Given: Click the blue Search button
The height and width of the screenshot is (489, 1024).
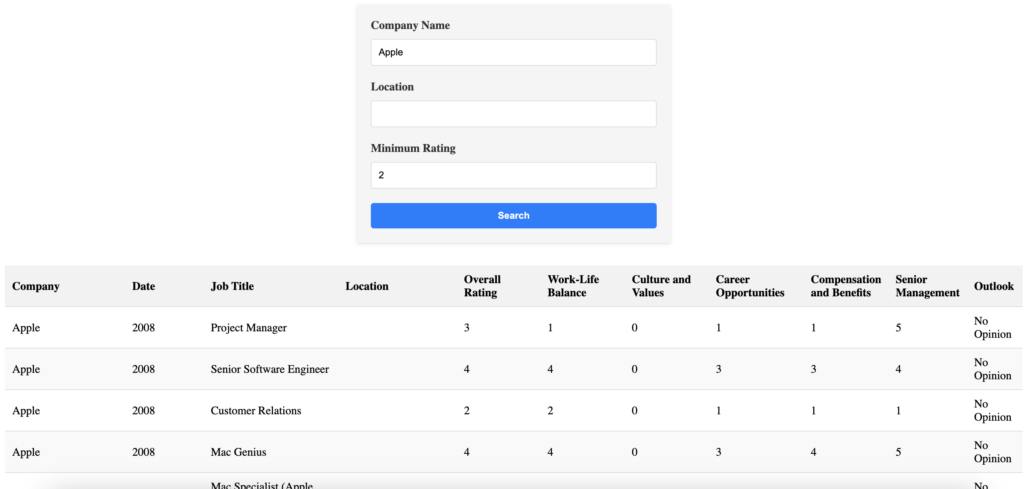Looking at the screenshot, I should 513,215.
